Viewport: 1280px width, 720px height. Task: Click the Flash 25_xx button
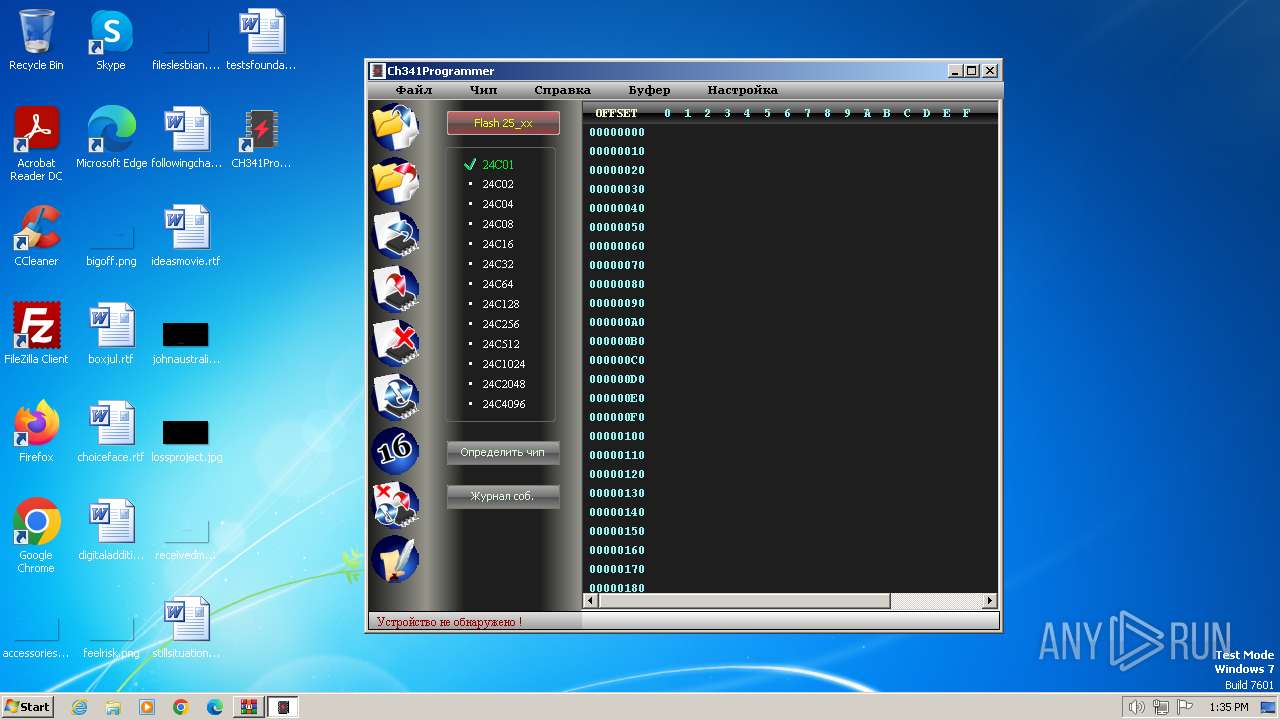pyautogui.click(x=503, y=123)
